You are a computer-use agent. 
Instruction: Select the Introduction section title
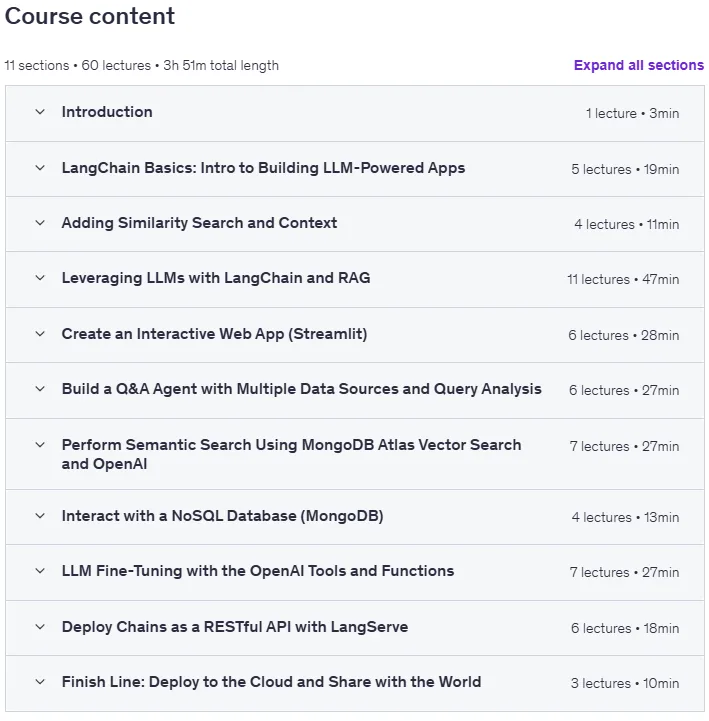click(107, 112)
